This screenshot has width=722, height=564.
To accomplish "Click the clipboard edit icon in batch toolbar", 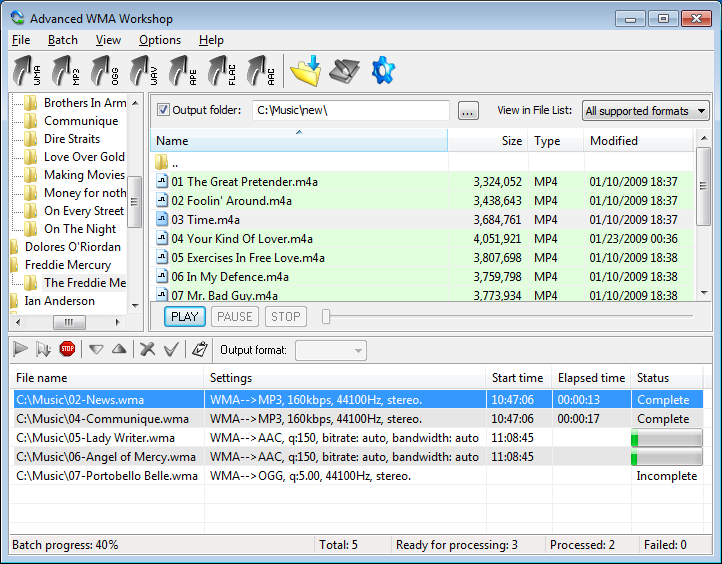I will [200, 349].
